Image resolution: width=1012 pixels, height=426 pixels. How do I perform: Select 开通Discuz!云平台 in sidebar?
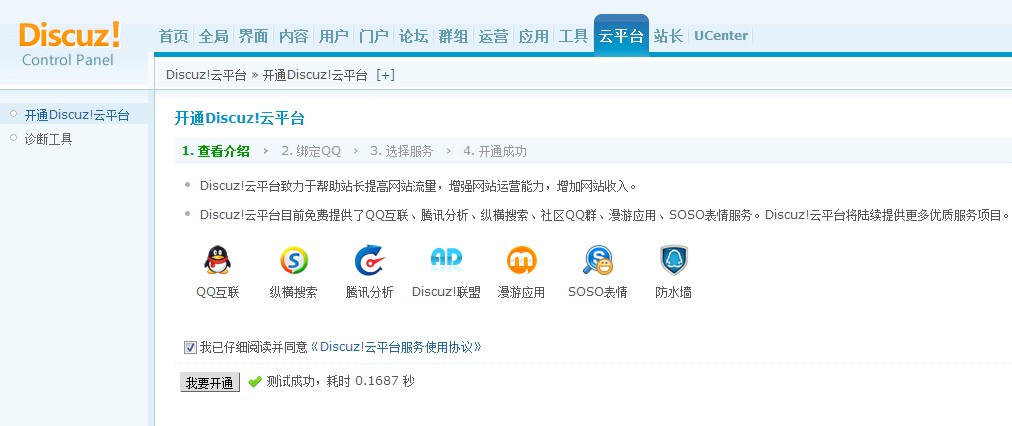pos(77,116)
